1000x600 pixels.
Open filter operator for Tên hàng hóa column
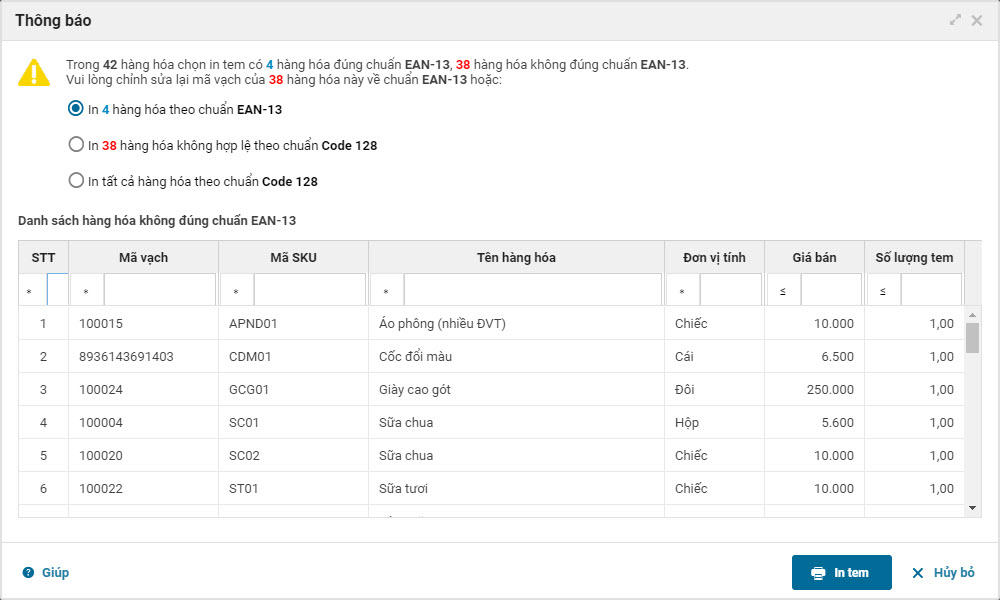387,291
